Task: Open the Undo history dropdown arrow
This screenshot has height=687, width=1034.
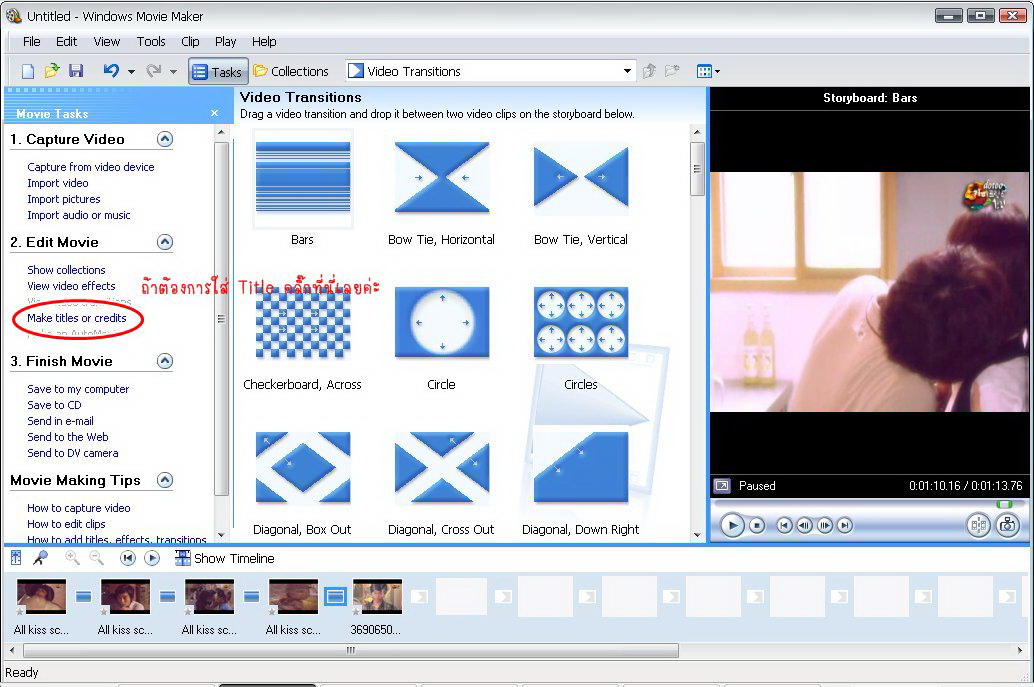Action: click(131, 71)
